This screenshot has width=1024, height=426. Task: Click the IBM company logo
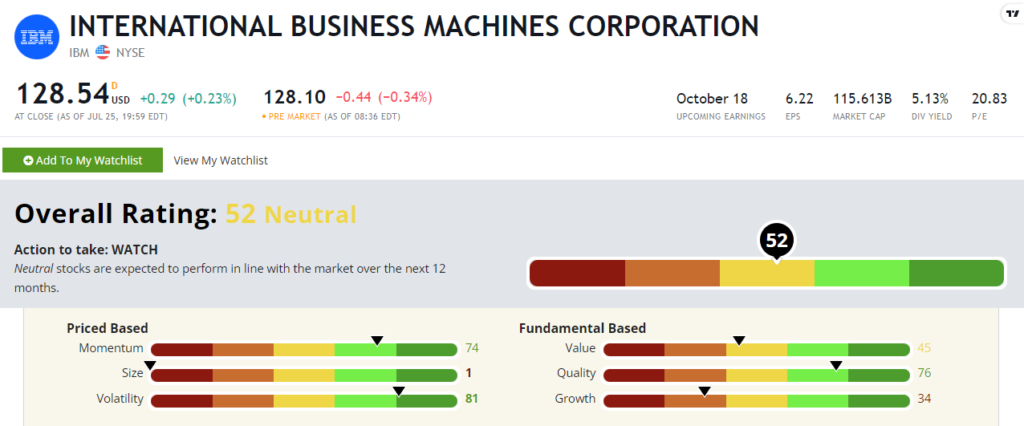(x=37, y=37)
